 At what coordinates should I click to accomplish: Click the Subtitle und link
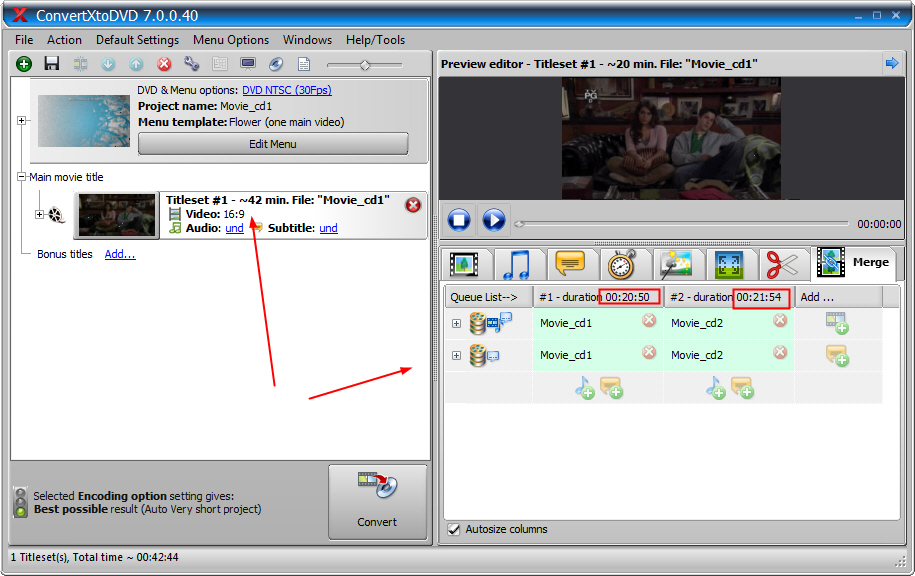tap(329, 228)
